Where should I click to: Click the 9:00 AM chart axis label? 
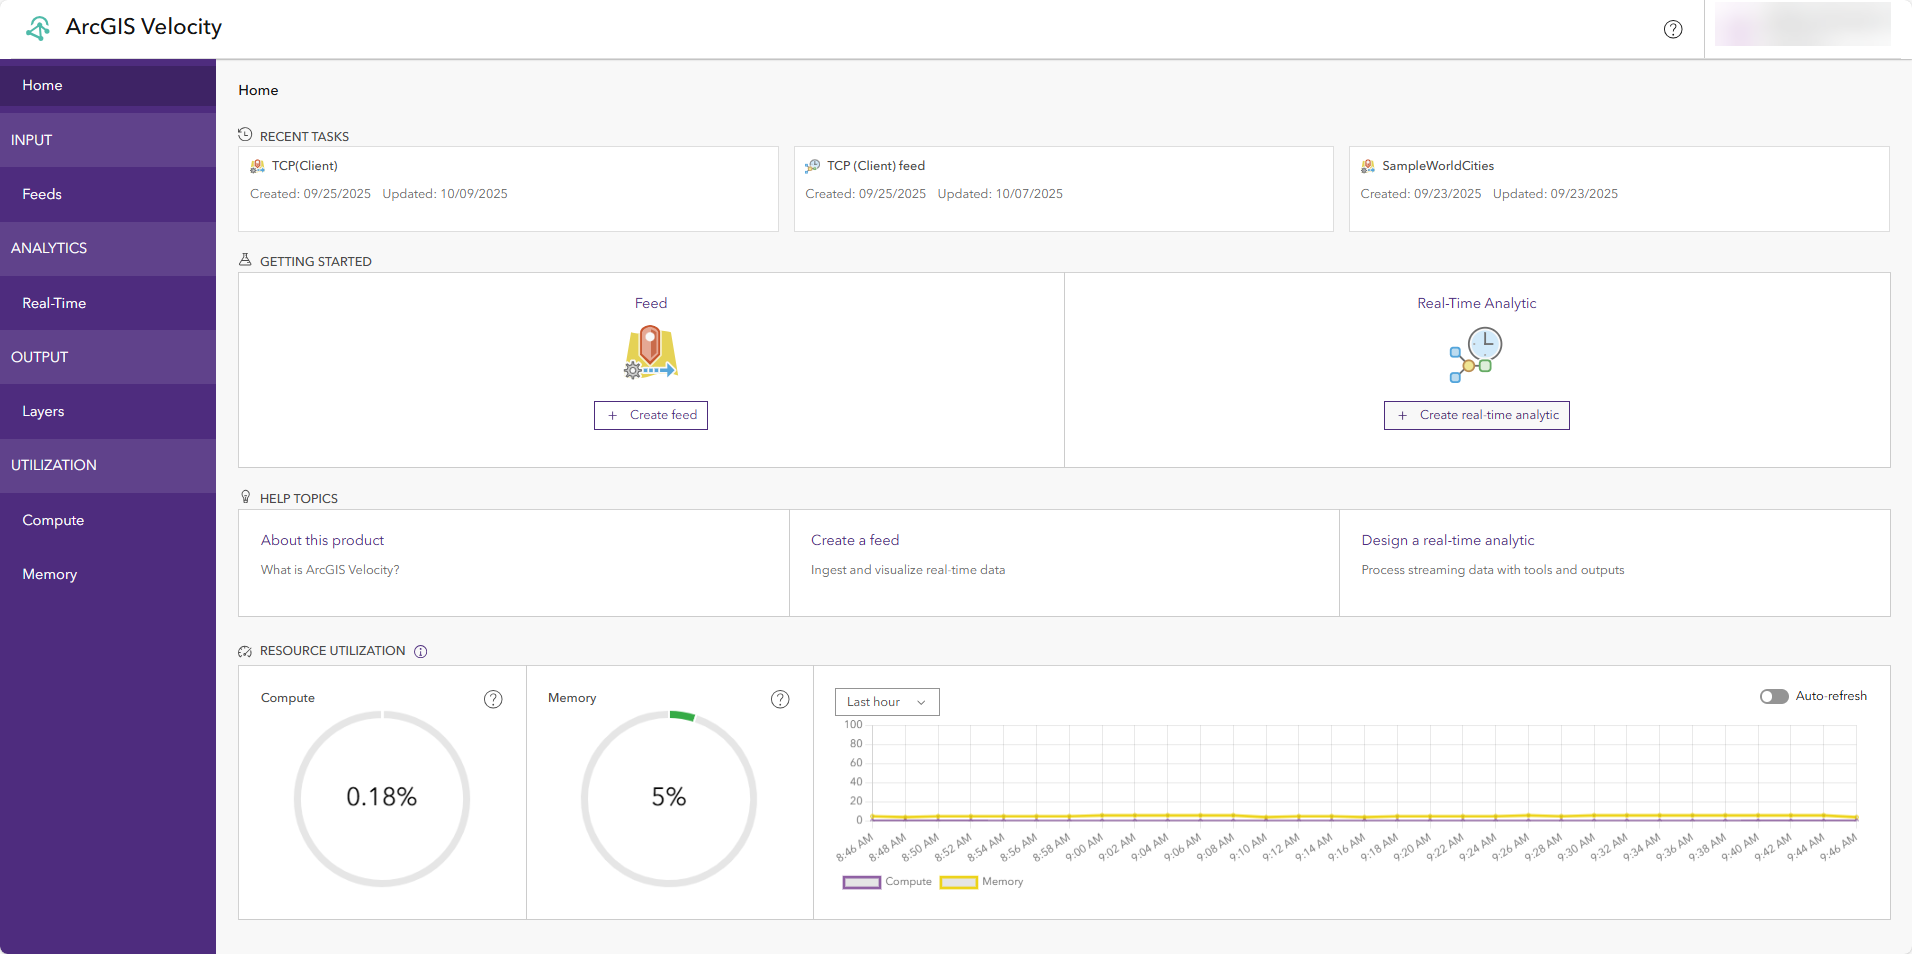pos(1084,847)
